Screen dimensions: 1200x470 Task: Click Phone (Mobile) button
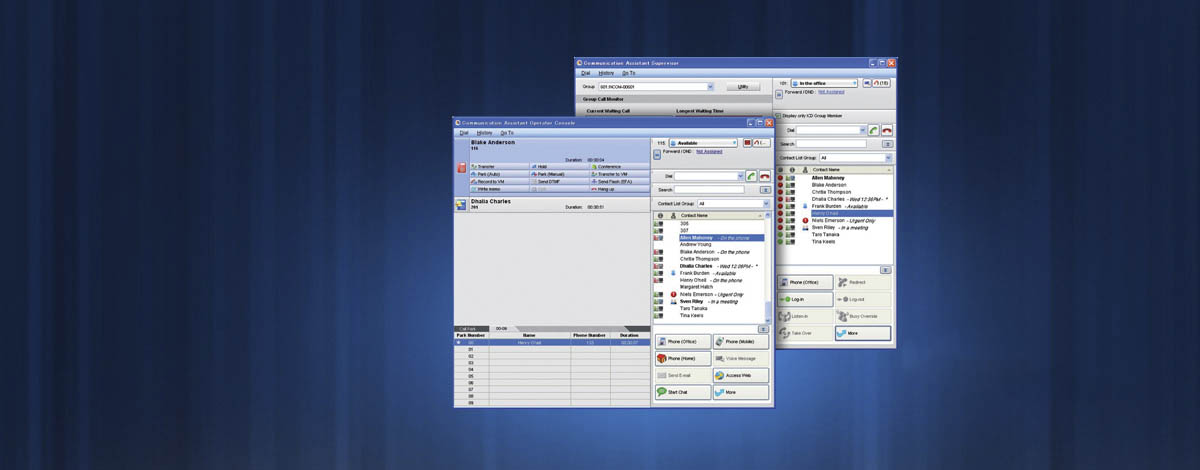[x=741, y=342]
